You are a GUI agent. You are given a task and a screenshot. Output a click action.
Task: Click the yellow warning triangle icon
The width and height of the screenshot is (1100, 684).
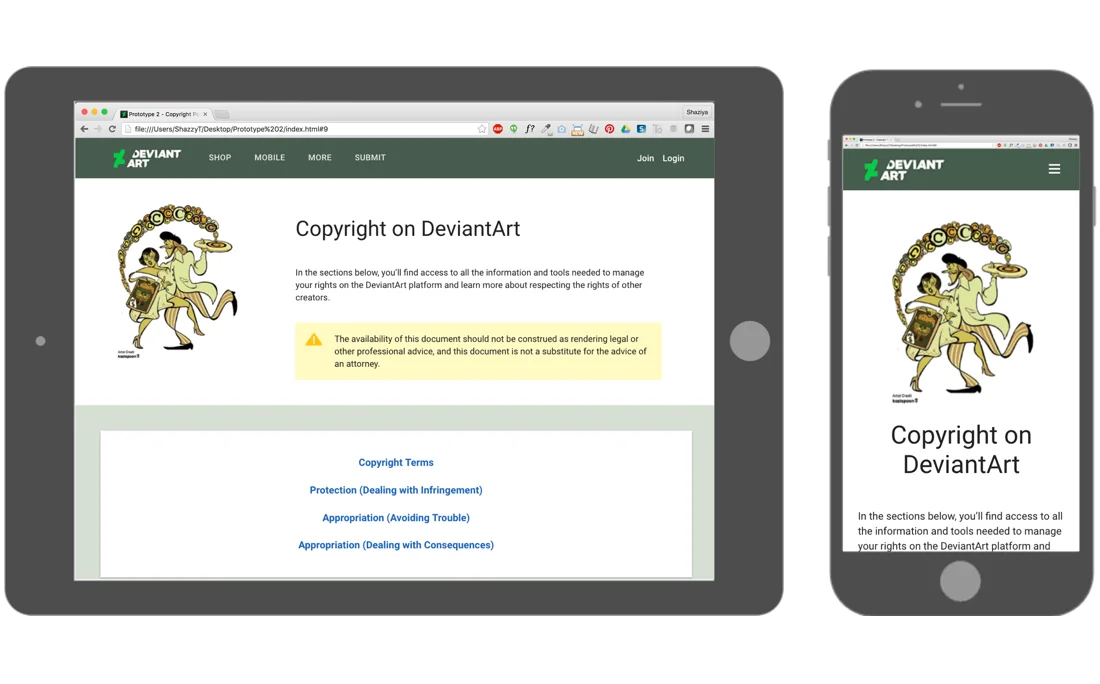[314, 340]
